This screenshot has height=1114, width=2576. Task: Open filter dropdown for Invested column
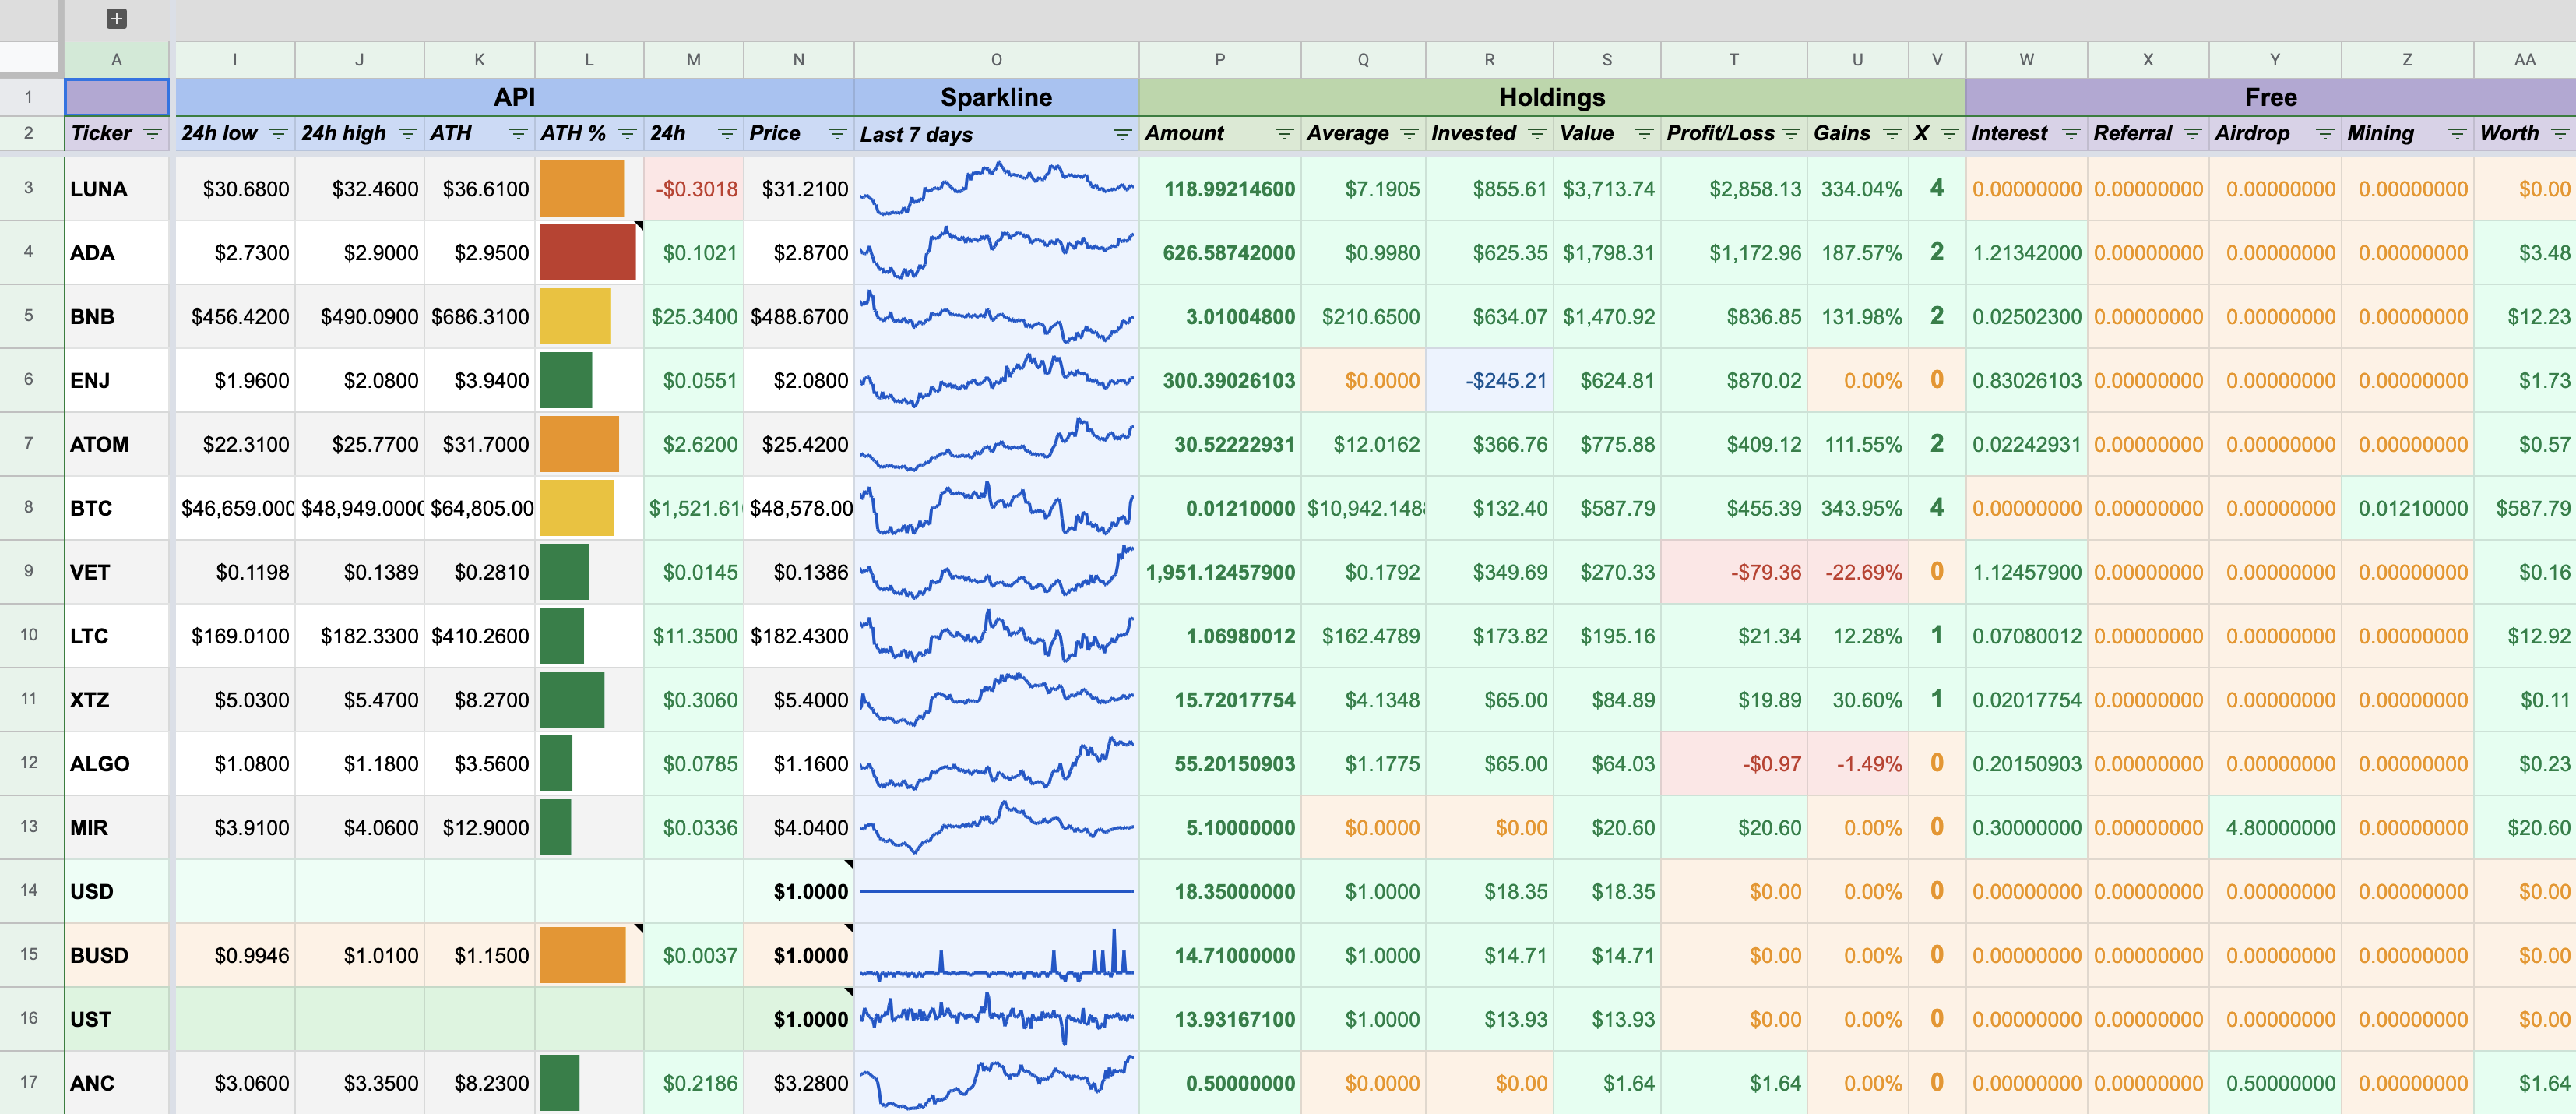[1537, 134]
